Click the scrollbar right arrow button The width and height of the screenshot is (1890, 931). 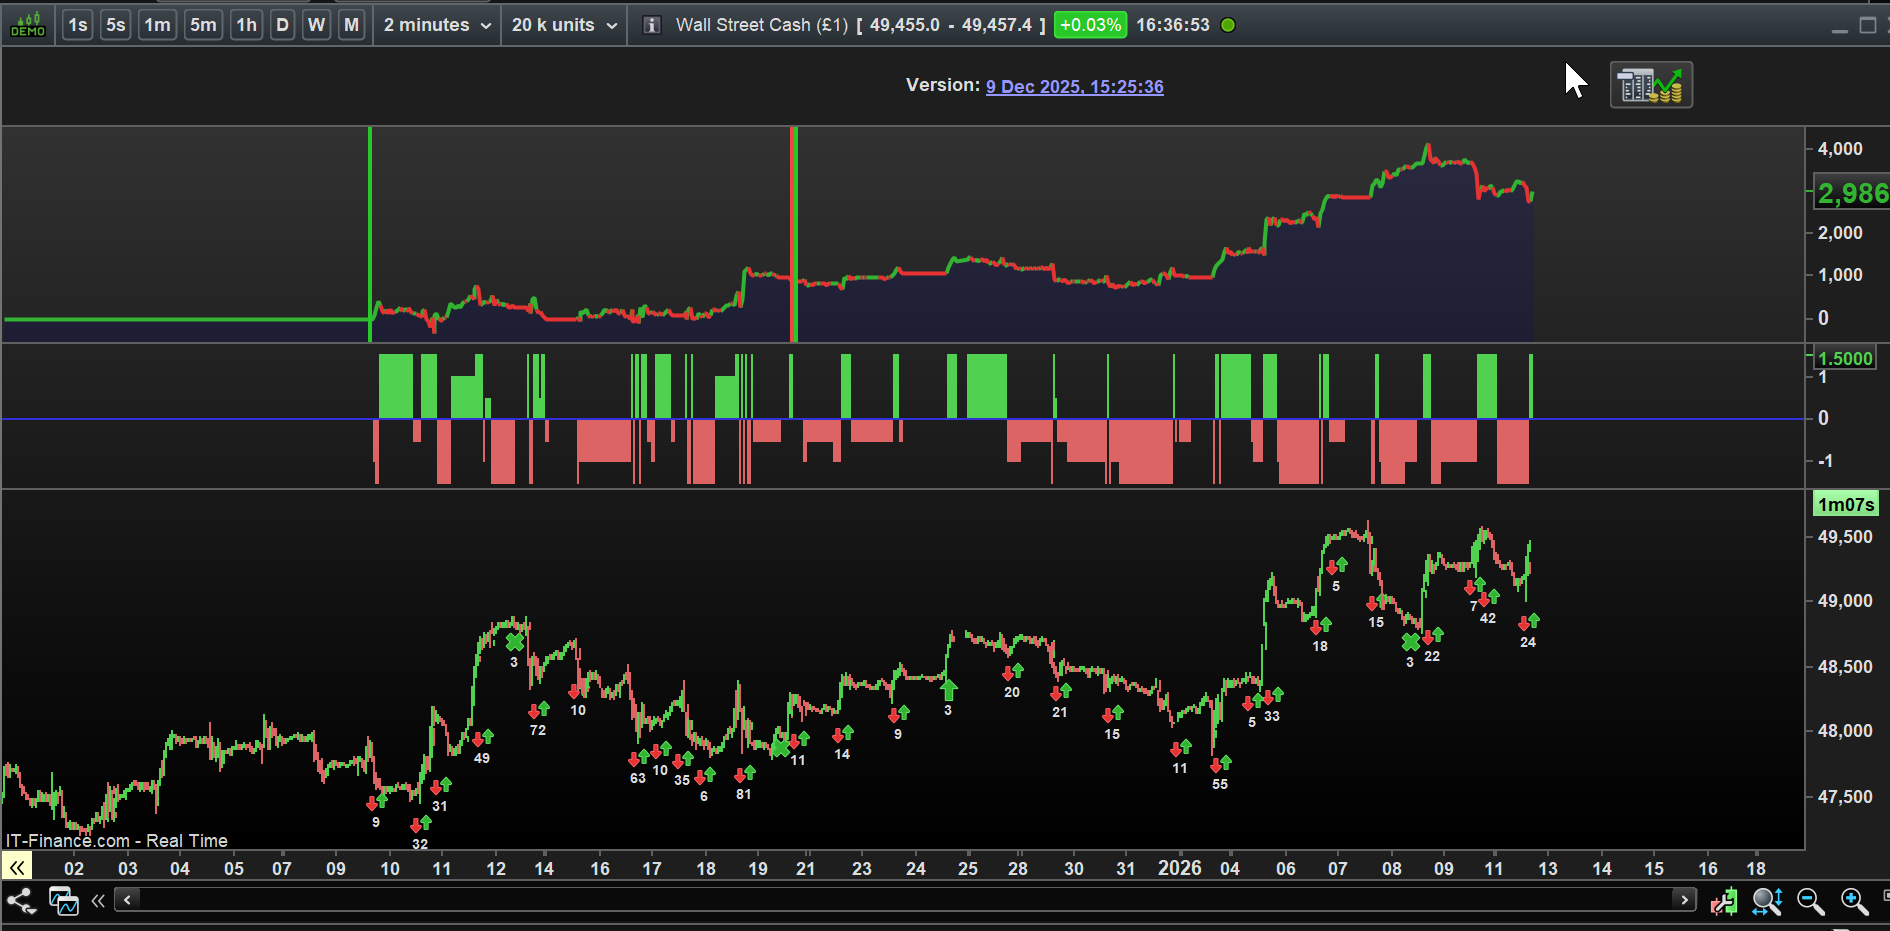(1684, 900)
